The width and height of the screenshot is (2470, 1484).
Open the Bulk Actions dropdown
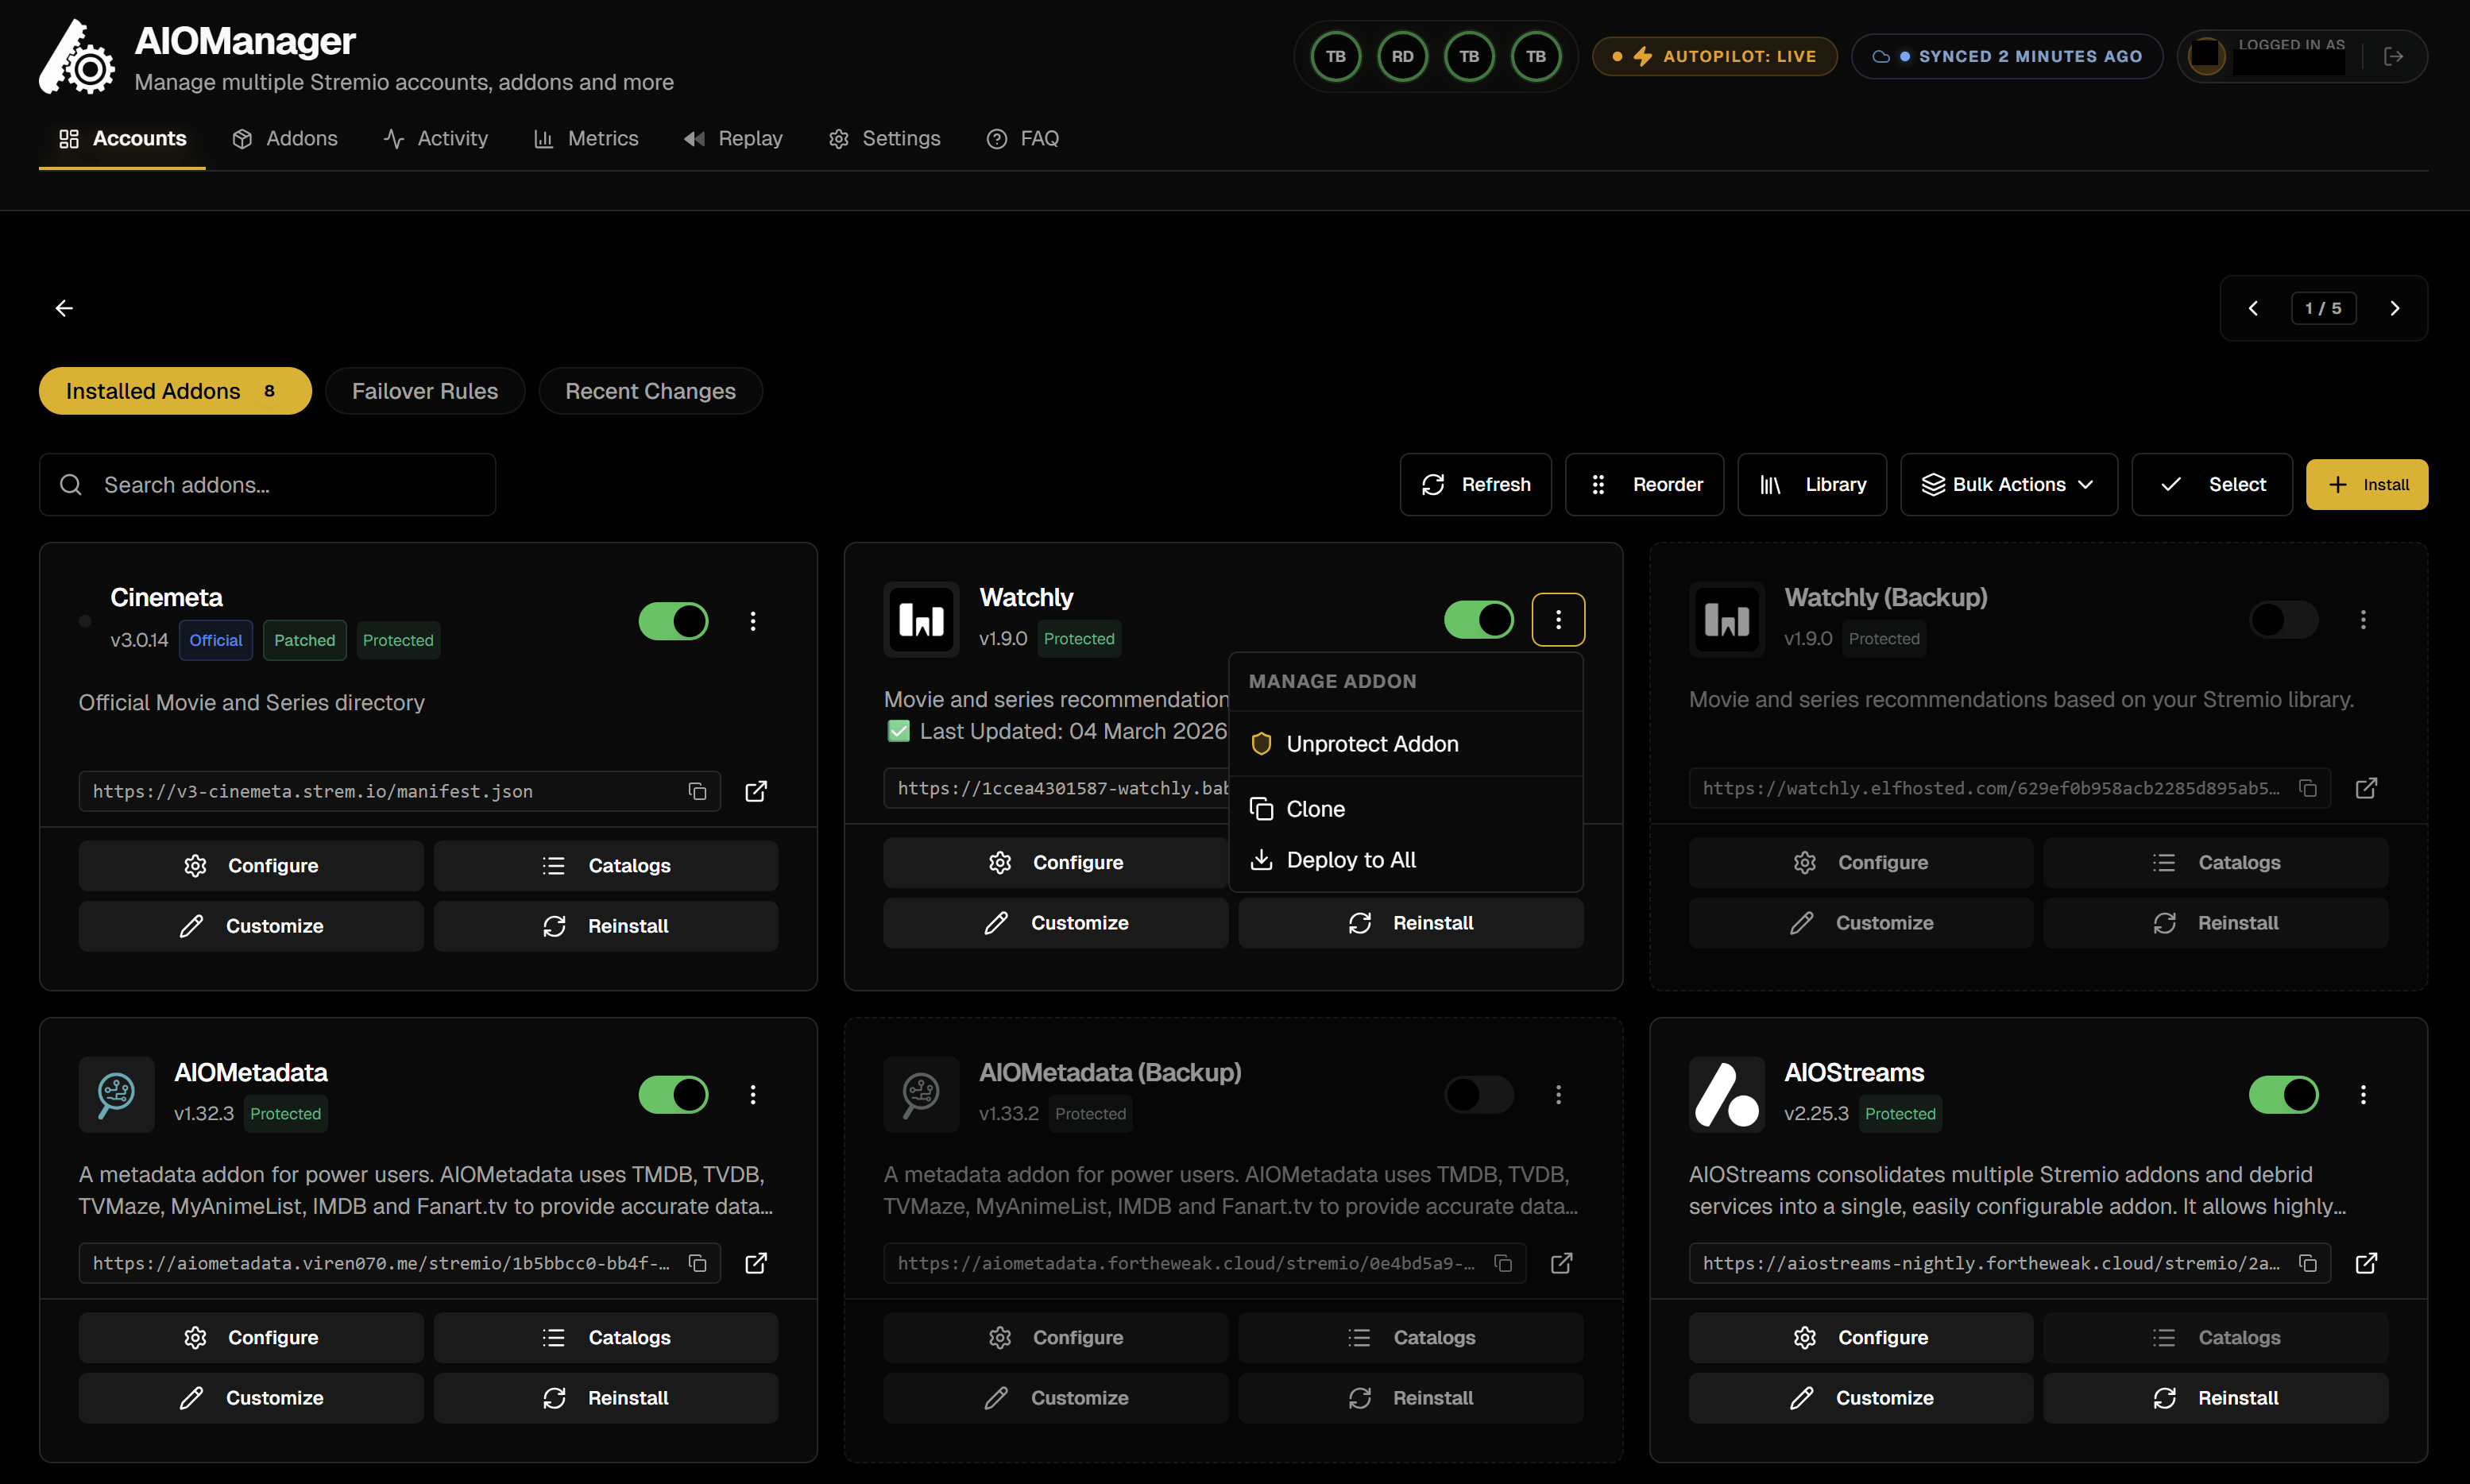click(x=2008, y=484)
